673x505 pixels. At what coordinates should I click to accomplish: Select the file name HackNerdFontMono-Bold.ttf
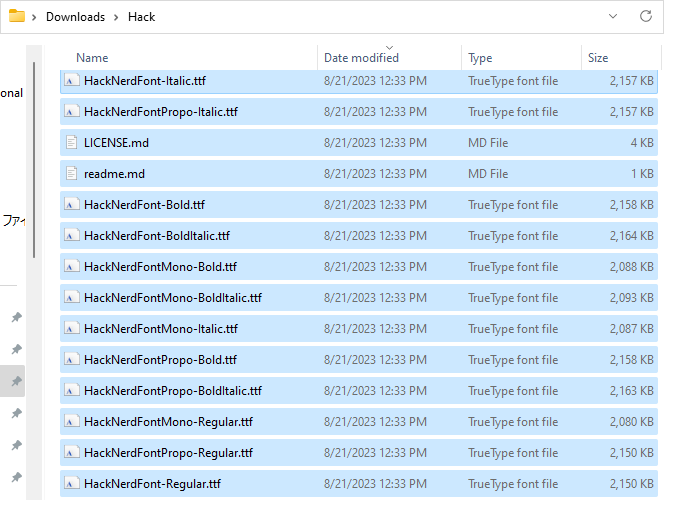pos(161,267)
